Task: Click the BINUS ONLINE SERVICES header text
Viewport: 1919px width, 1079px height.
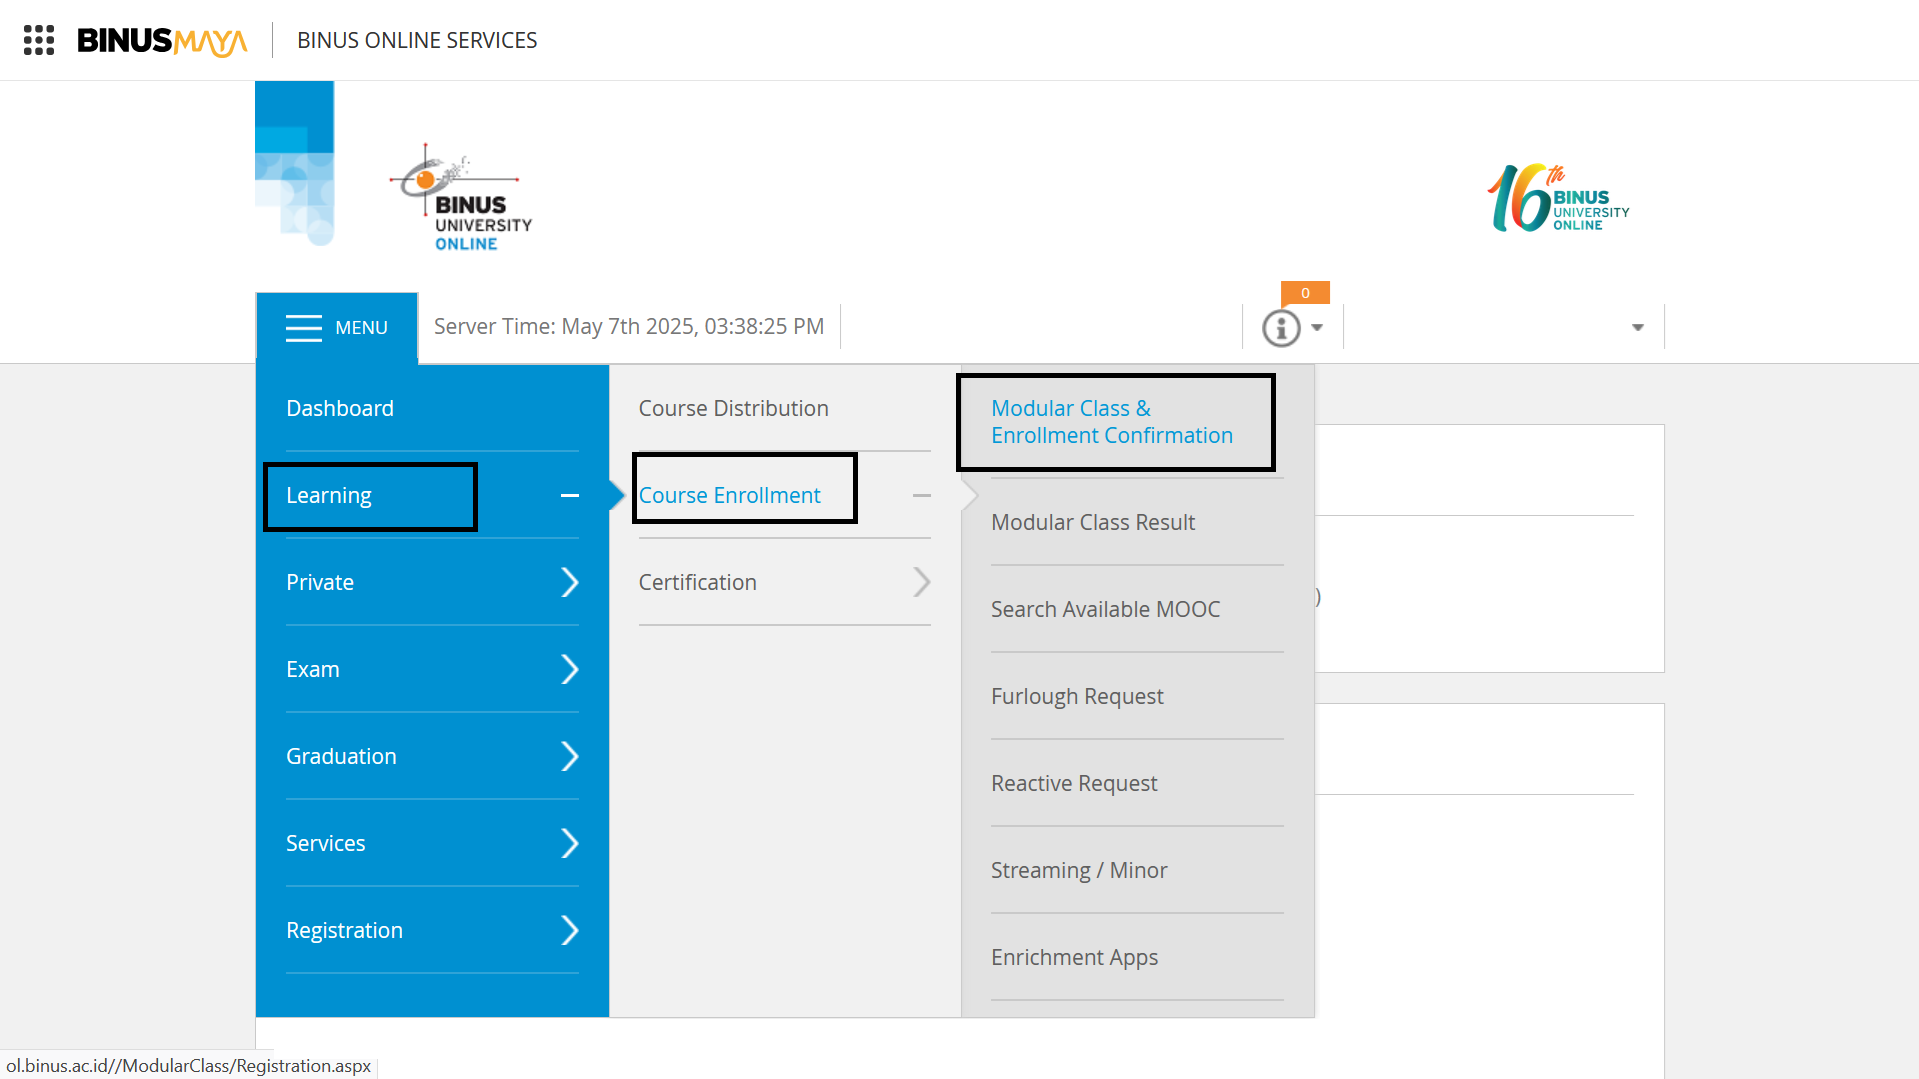Action: pos(416,40)
